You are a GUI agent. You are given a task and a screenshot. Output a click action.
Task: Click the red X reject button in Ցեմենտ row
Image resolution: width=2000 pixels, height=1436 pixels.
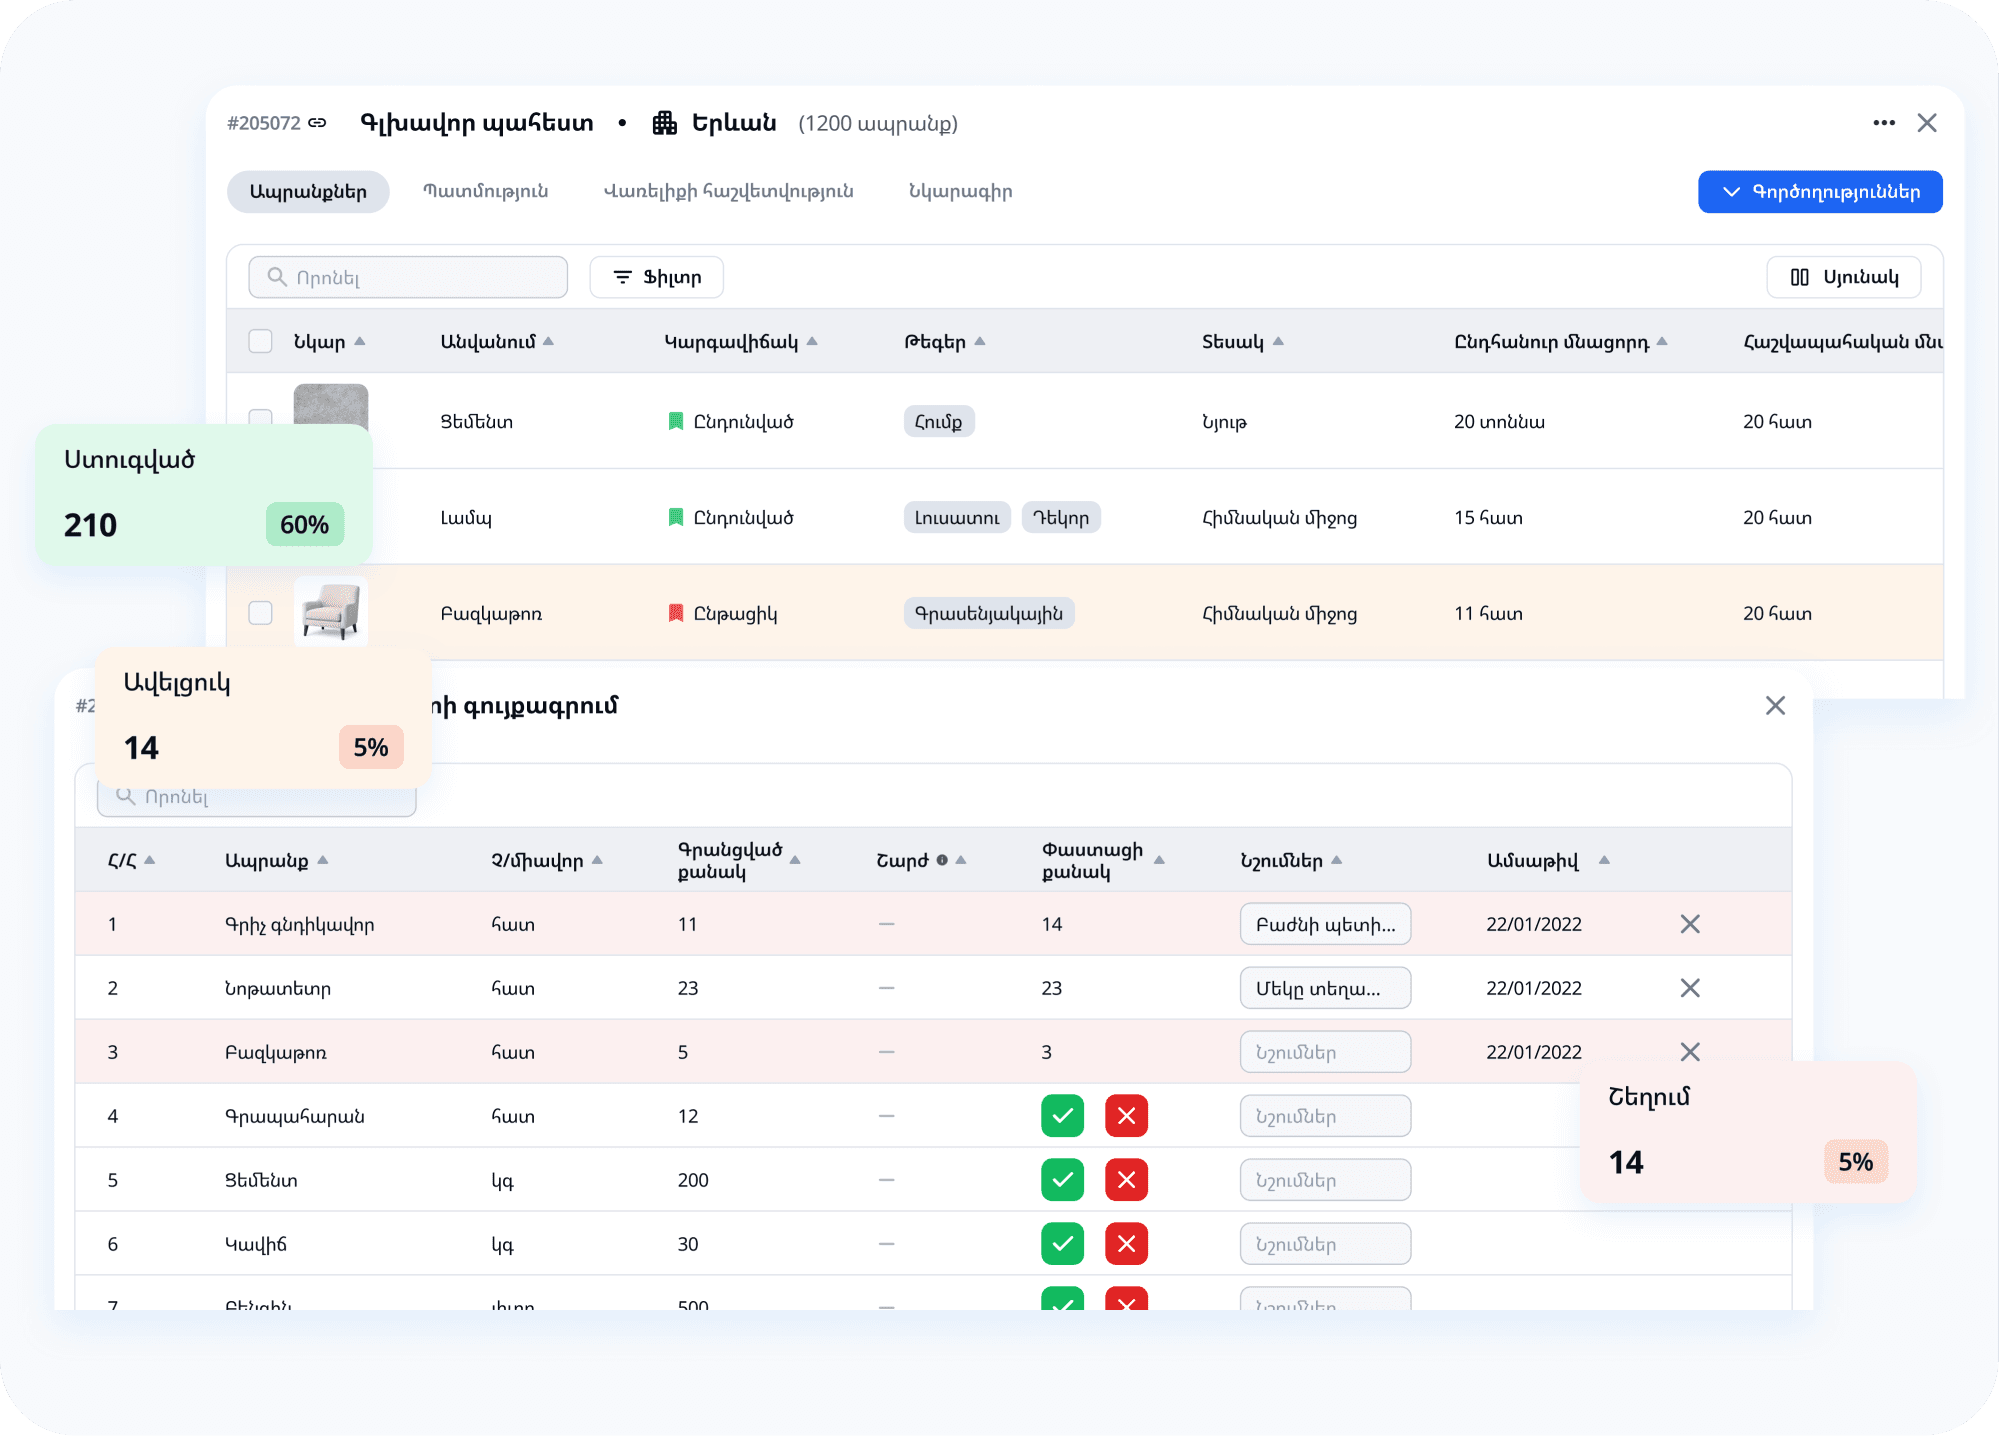pyautogui.click(x=1126, y=1180)
